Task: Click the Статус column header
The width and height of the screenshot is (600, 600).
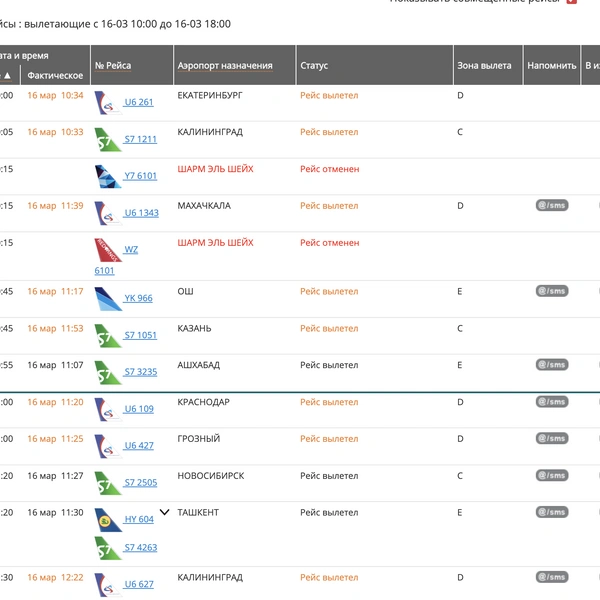Action: (x=314, y=65)
